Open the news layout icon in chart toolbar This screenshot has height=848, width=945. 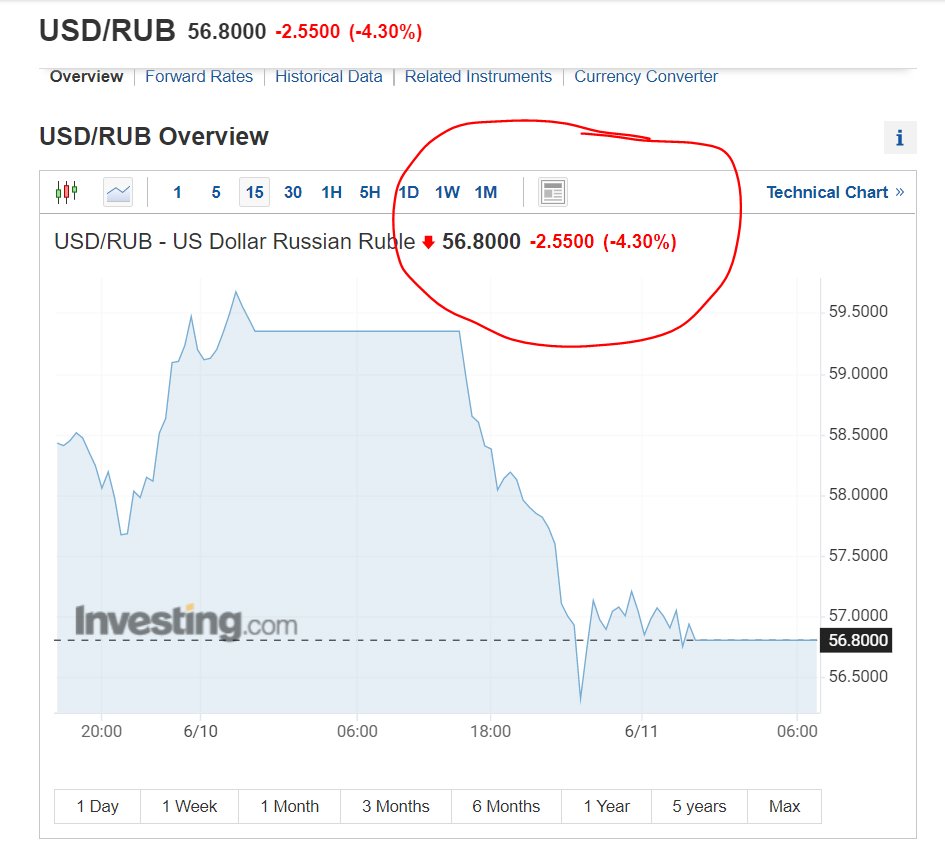point(553,192)
